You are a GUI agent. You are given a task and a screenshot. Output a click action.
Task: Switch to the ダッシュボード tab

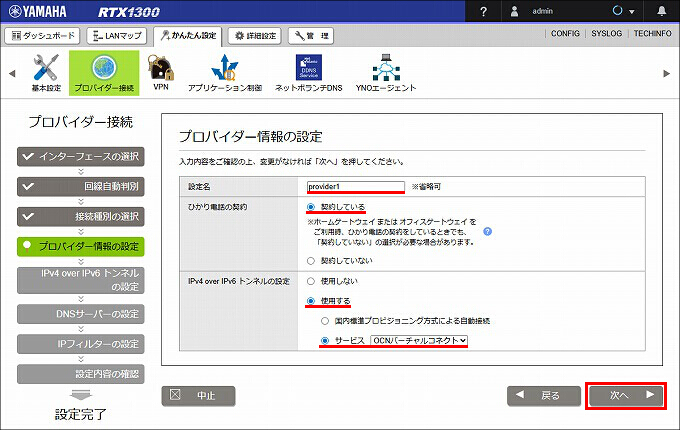(x=42, y=36)
